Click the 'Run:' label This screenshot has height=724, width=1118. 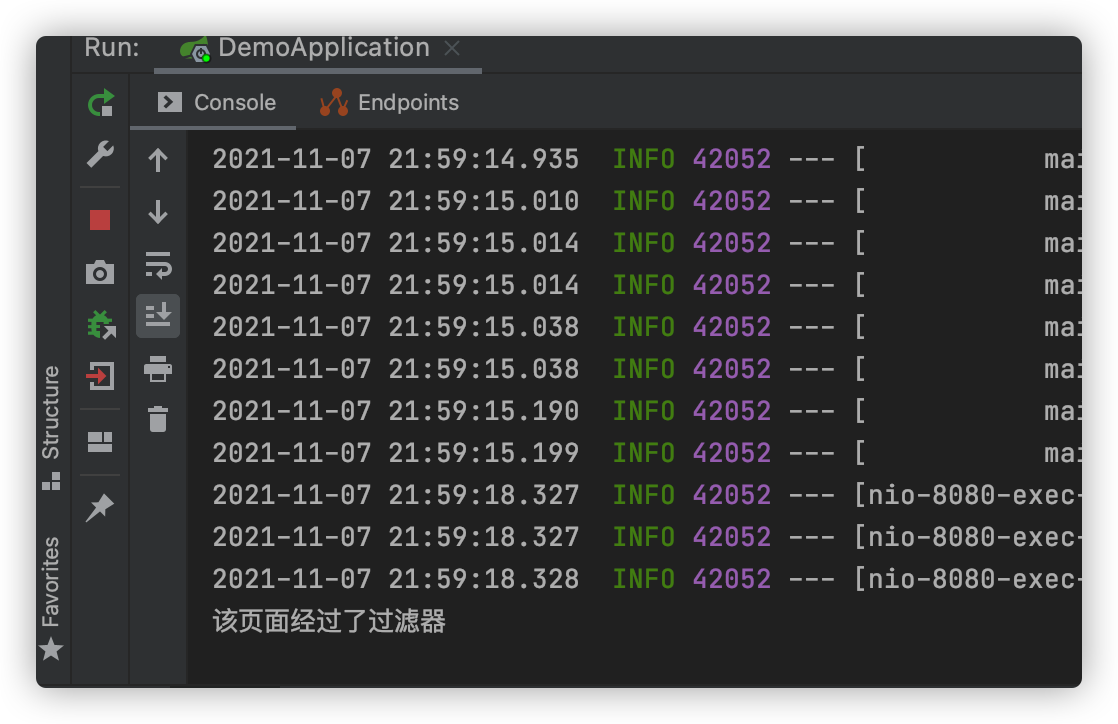[112, 48]
